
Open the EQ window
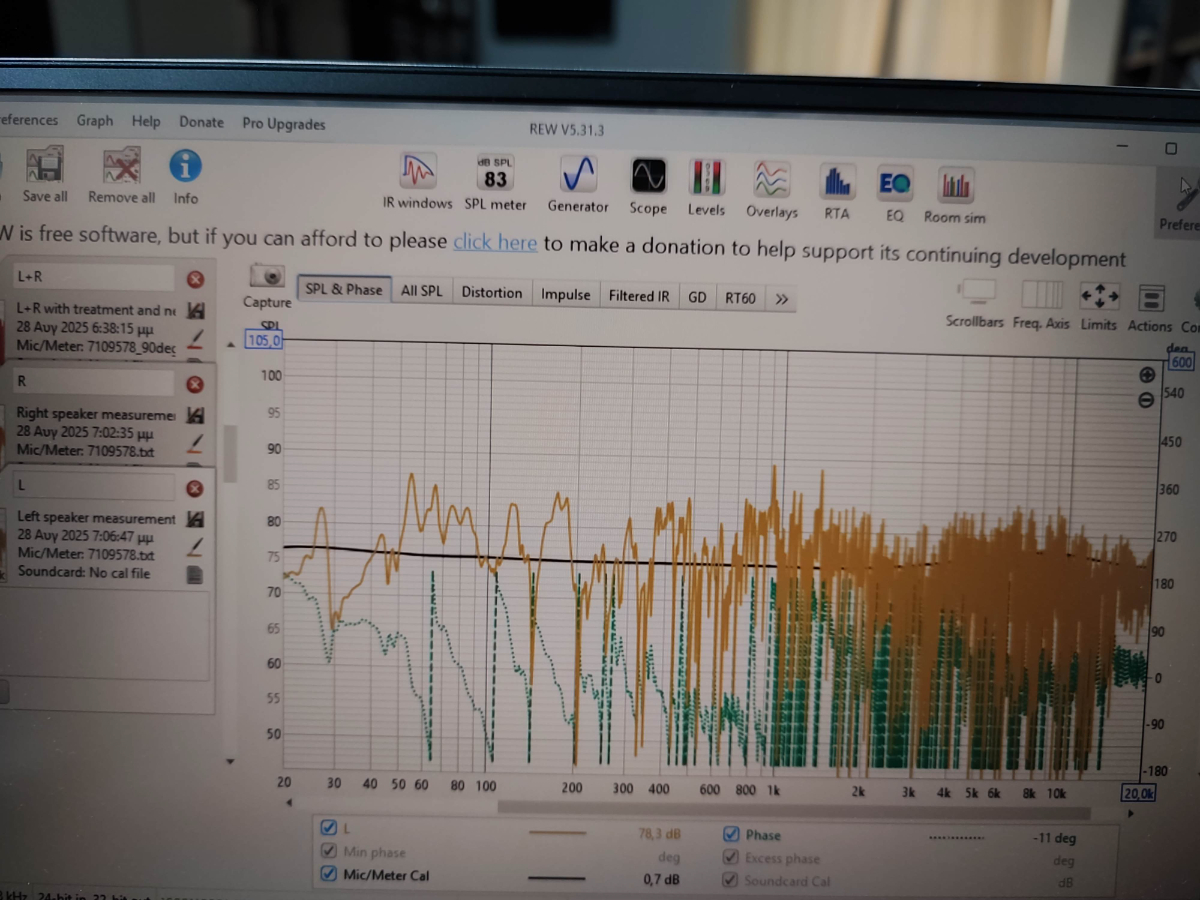coord(894,185)
